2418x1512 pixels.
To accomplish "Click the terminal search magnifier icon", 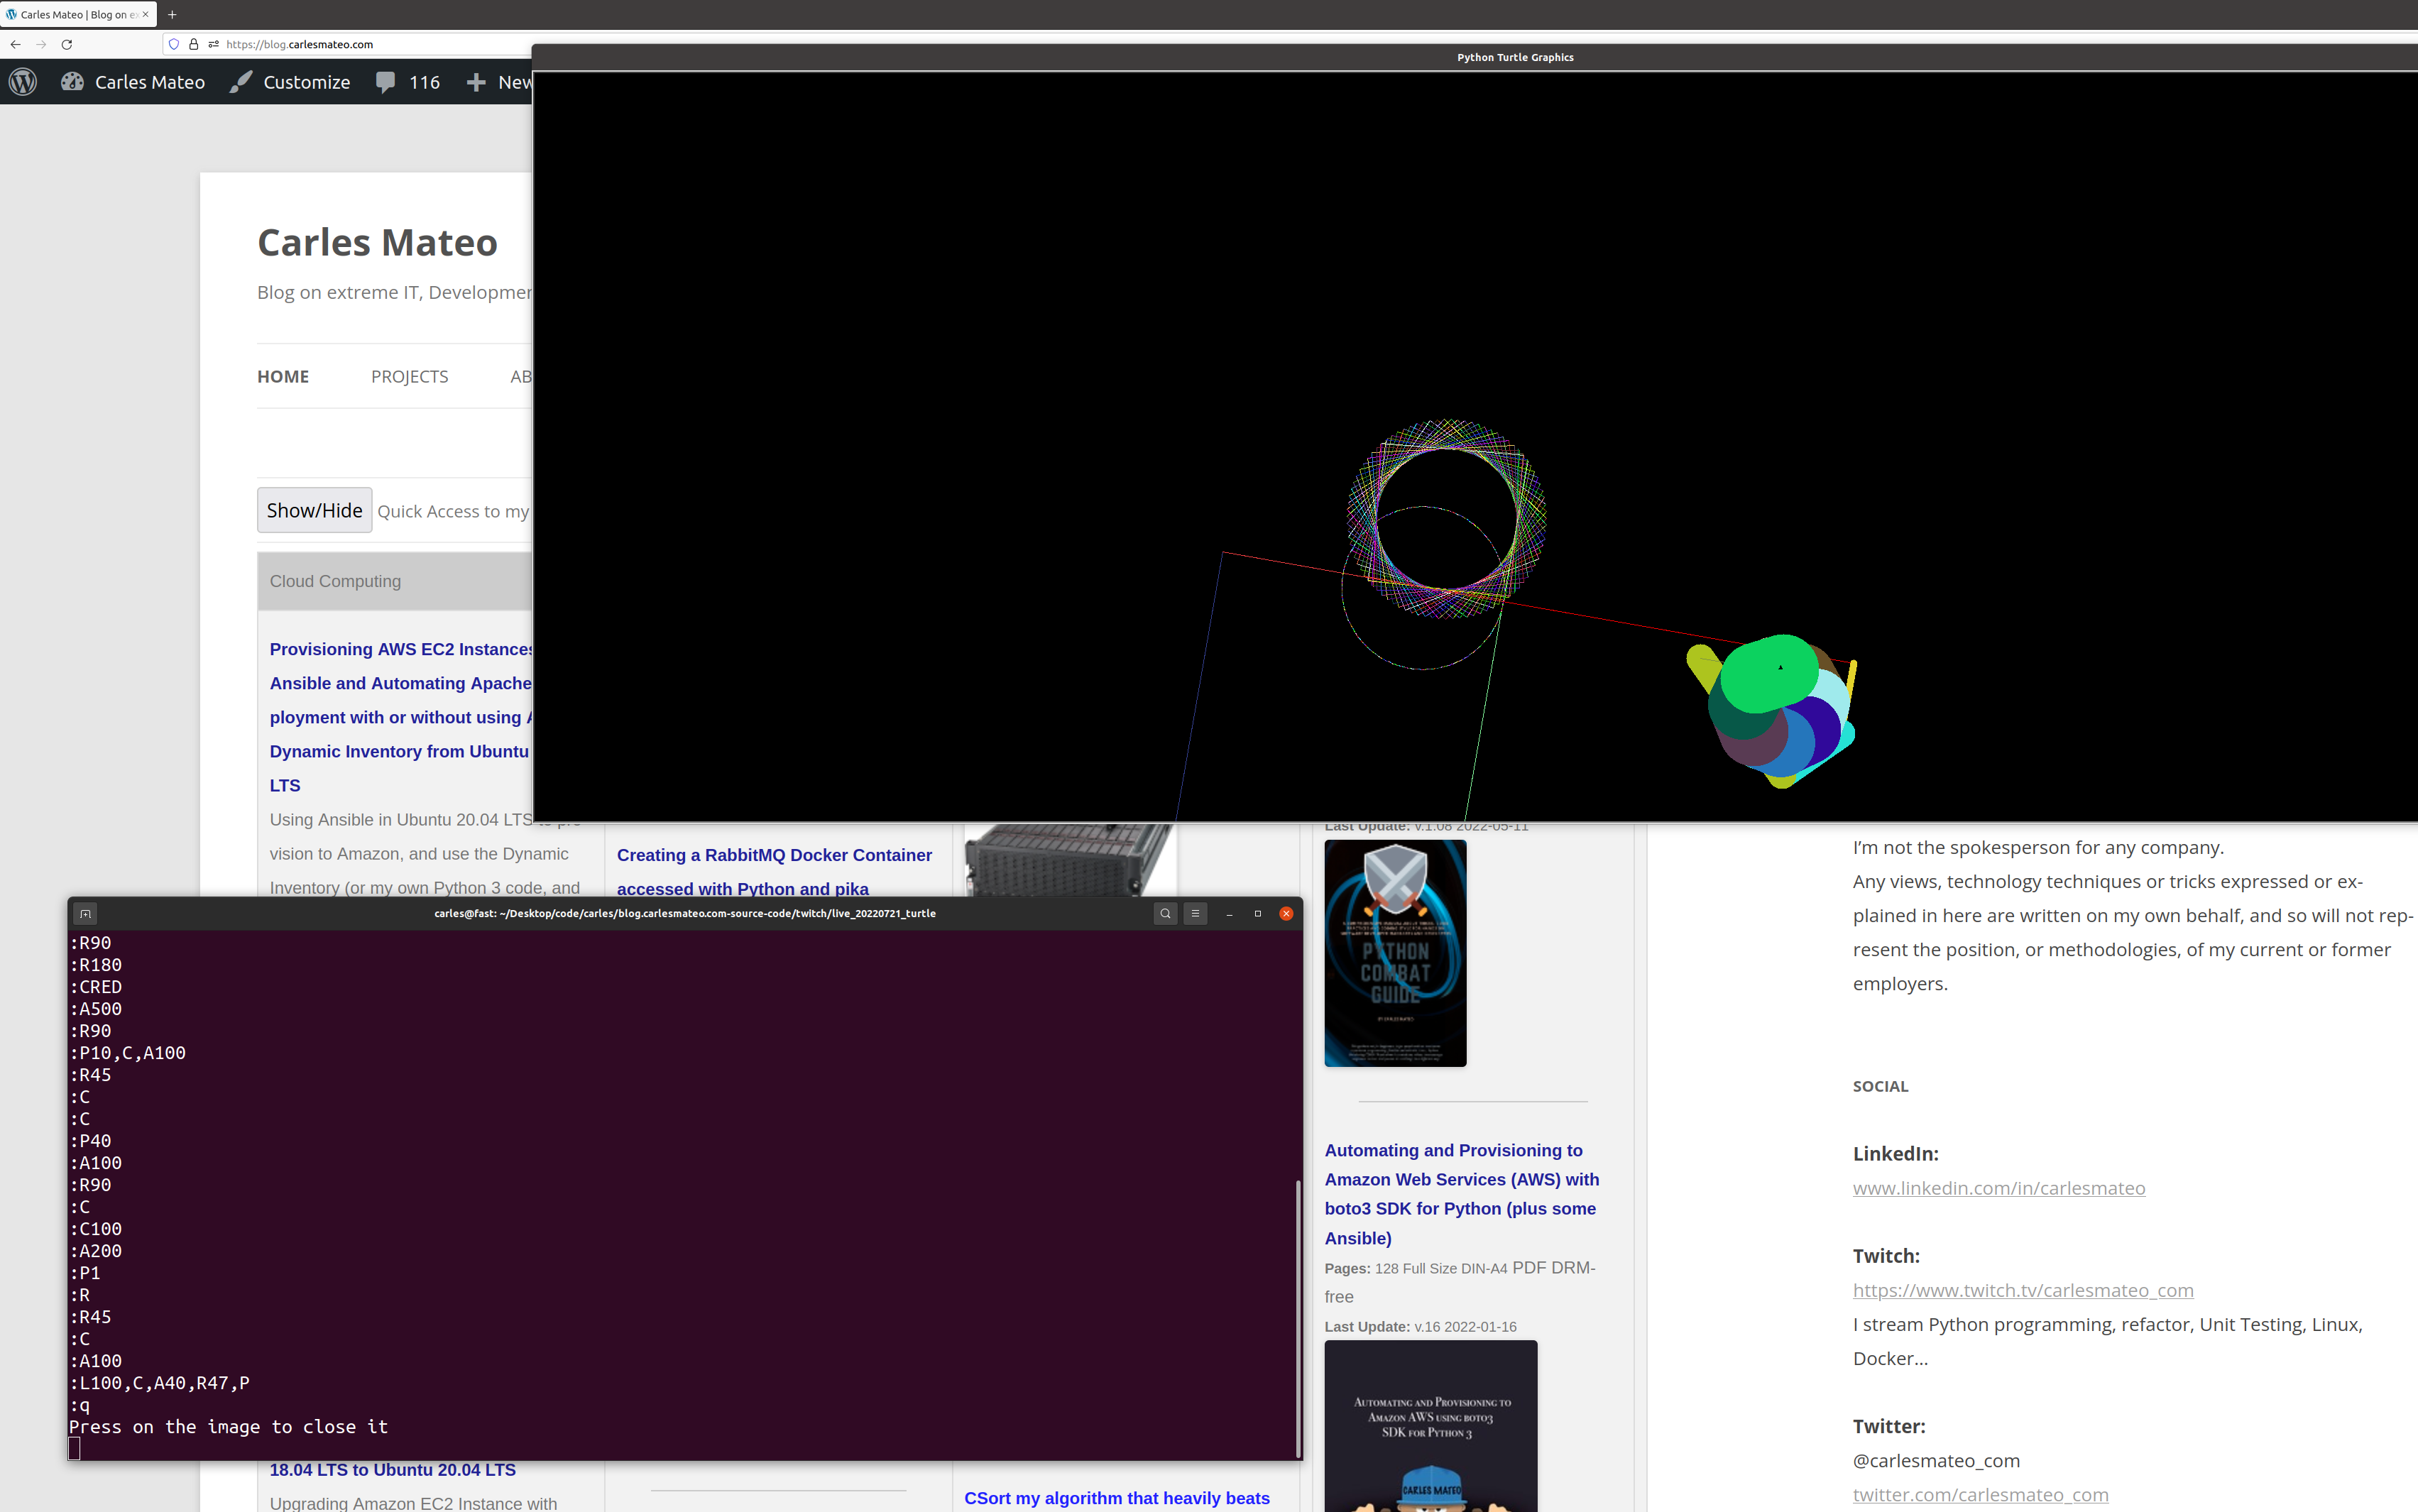I will (1165, 913).
